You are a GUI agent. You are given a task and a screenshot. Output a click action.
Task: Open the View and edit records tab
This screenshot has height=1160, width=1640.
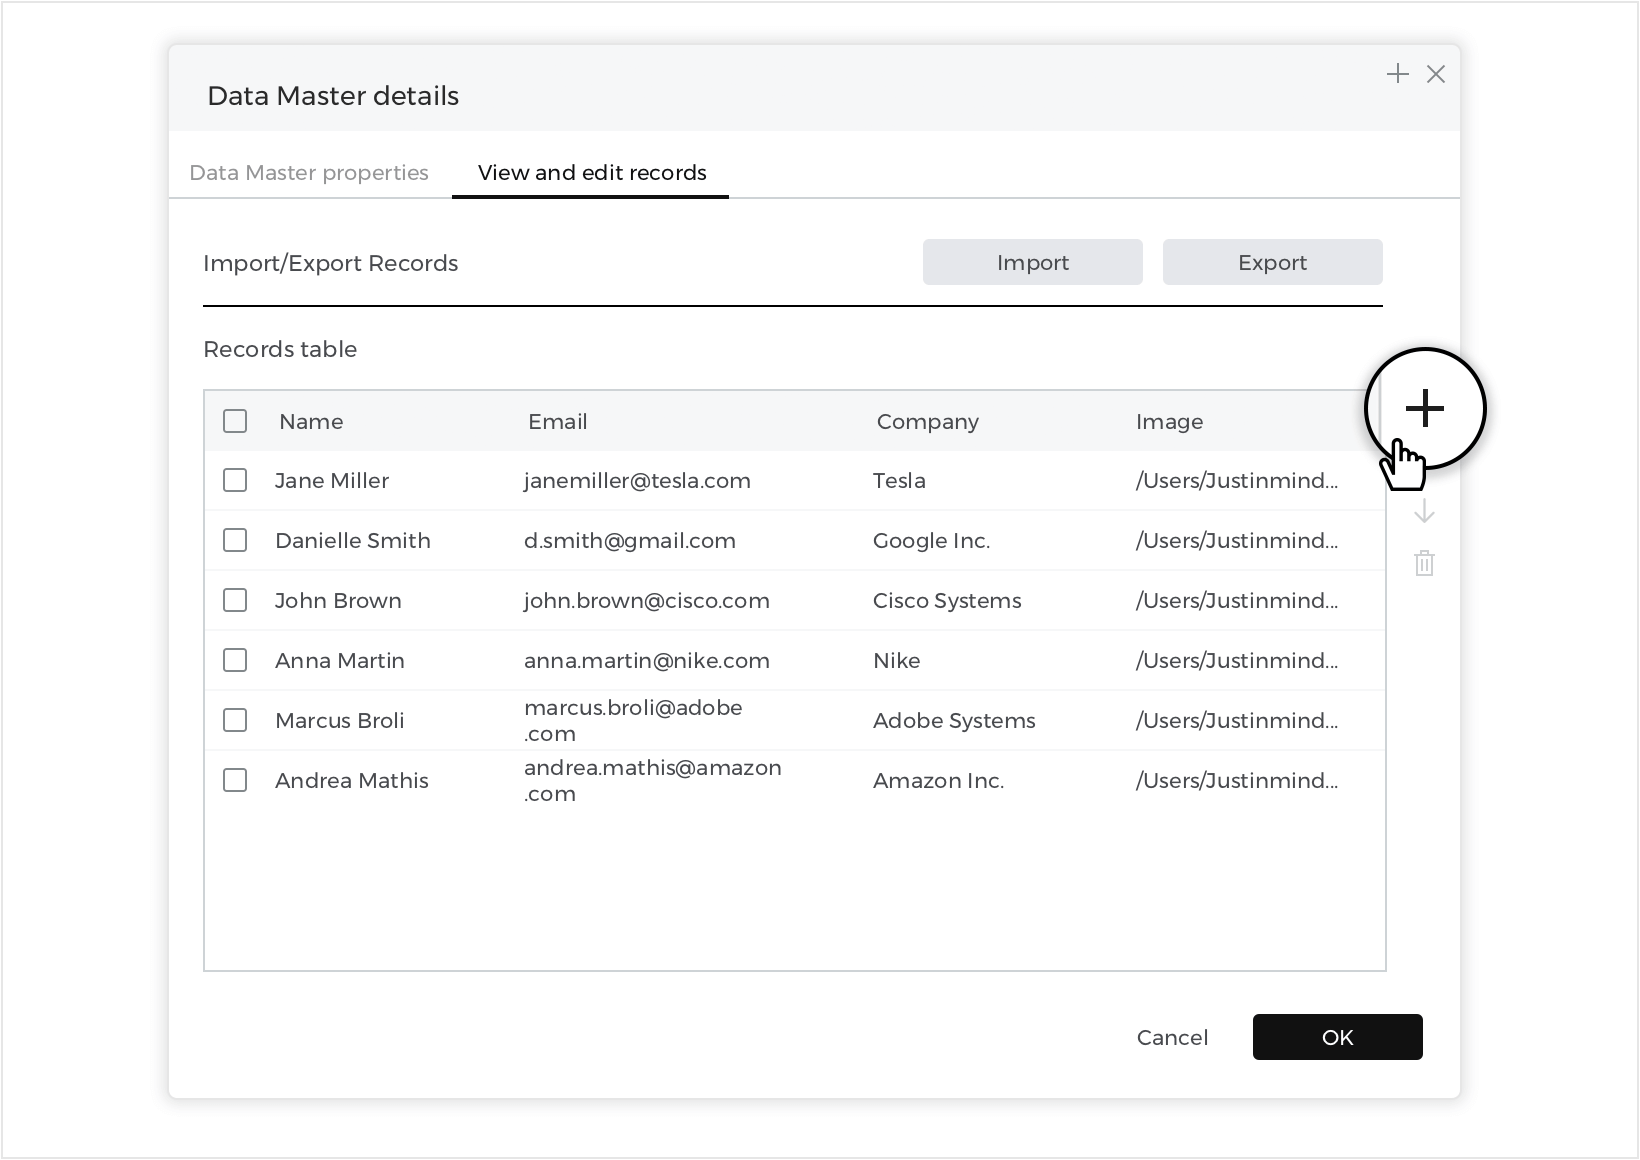coord(592,173)
